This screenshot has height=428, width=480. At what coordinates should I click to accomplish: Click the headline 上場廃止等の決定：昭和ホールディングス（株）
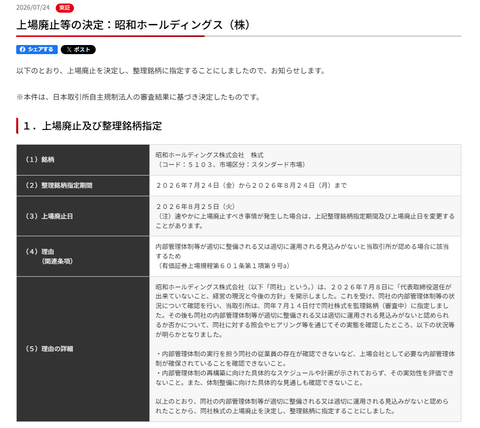[x=134, y=25]
